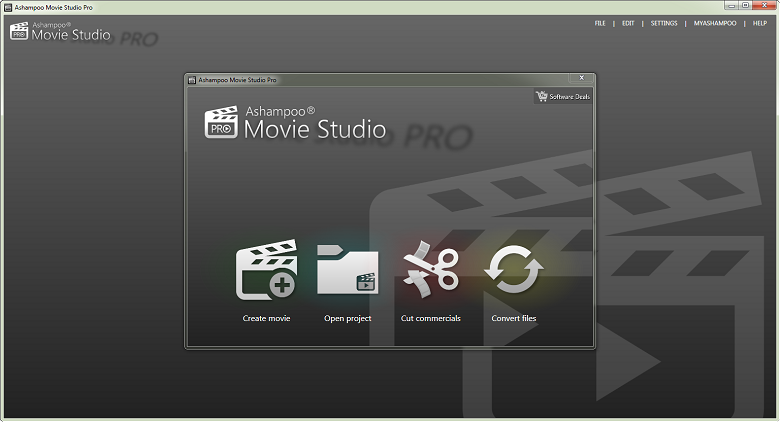Click the Movie Studio logo in the main window header
780x422 pixels.
point(60,31)
